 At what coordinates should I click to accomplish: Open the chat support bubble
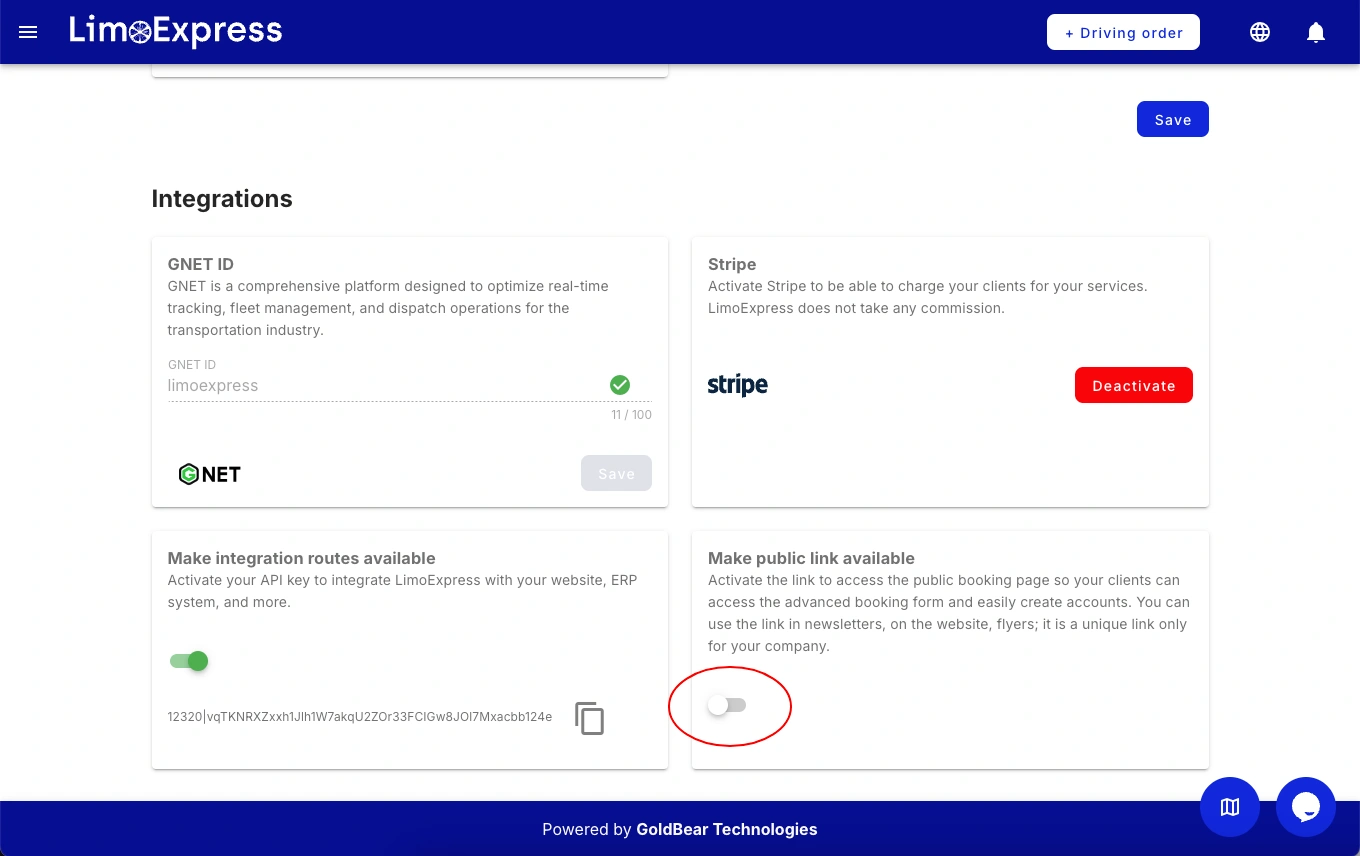[1306, 807]
